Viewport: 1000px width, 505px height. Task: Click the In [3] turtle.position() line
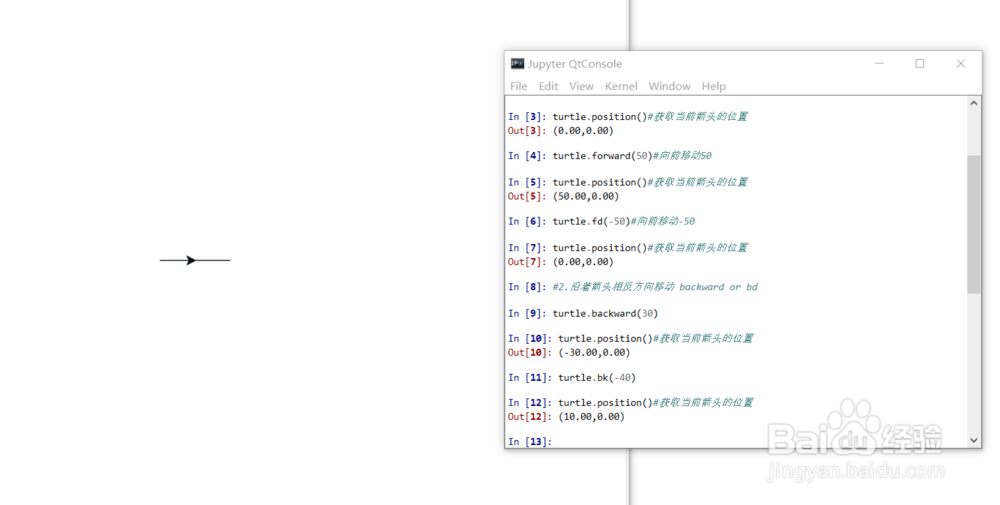(x=628, y=117)
